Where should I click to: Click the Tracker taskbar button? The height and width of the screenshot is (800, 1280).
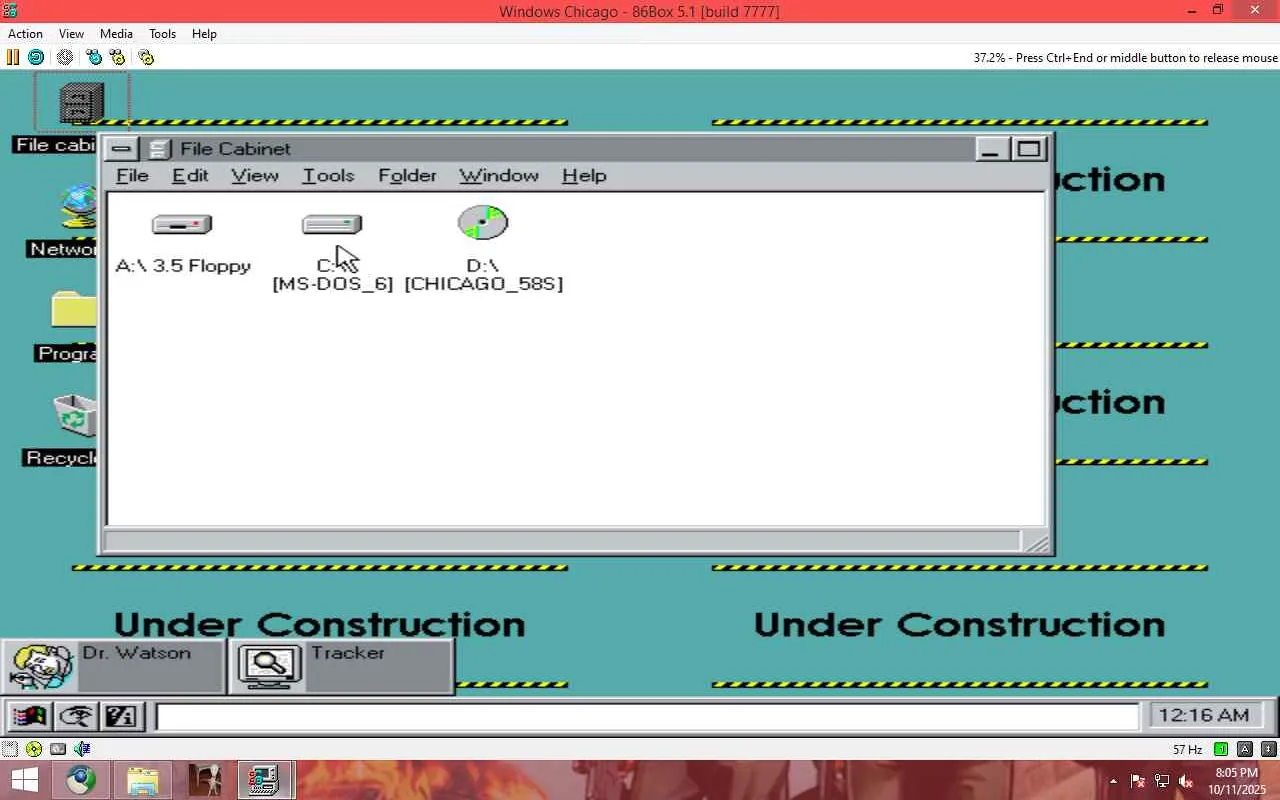click(x=341, y=667)
